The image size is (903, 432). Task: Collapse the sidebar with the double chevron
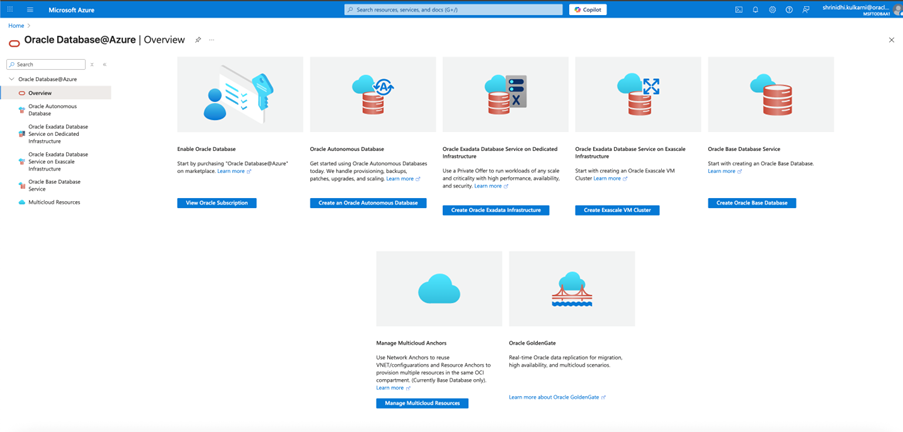104,65
